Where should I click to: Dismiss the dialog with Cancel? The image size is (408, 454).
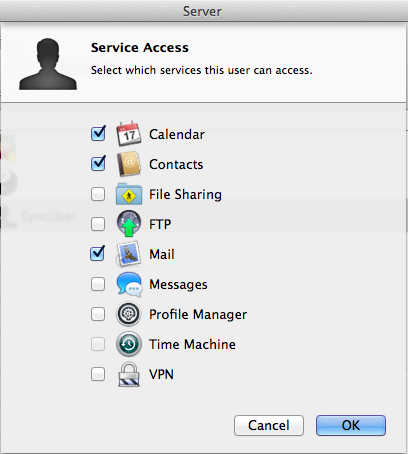point(269,425)
